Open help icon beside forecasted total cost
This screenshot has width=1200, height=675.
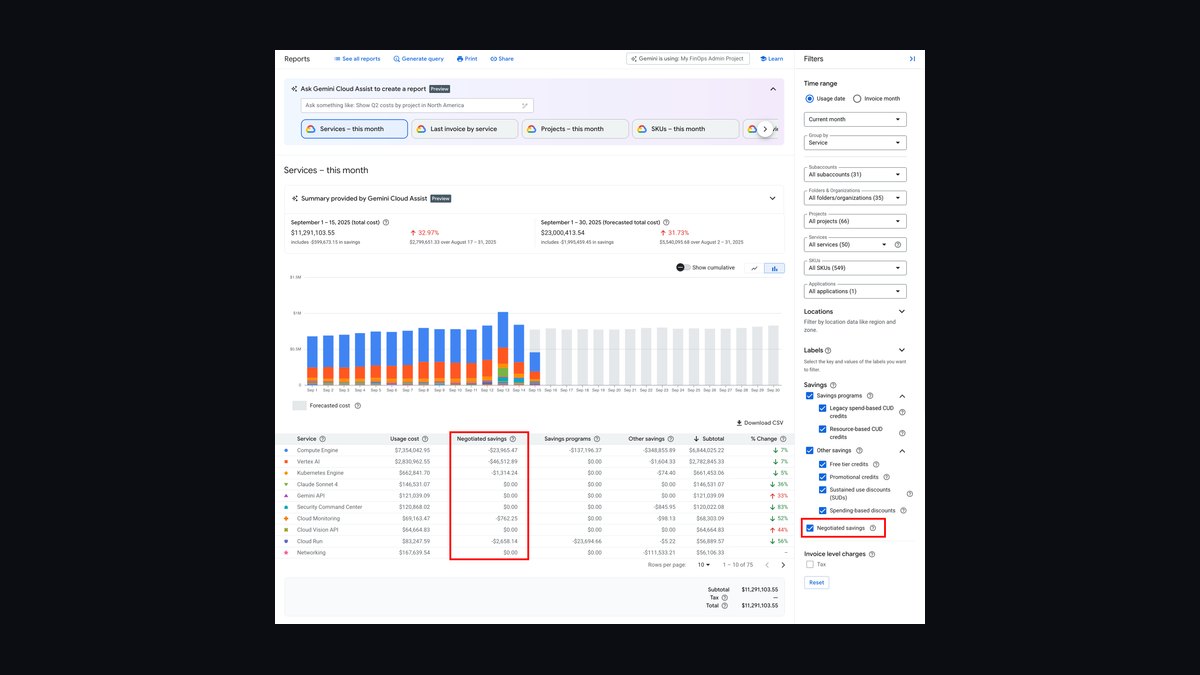click(664, 222)
